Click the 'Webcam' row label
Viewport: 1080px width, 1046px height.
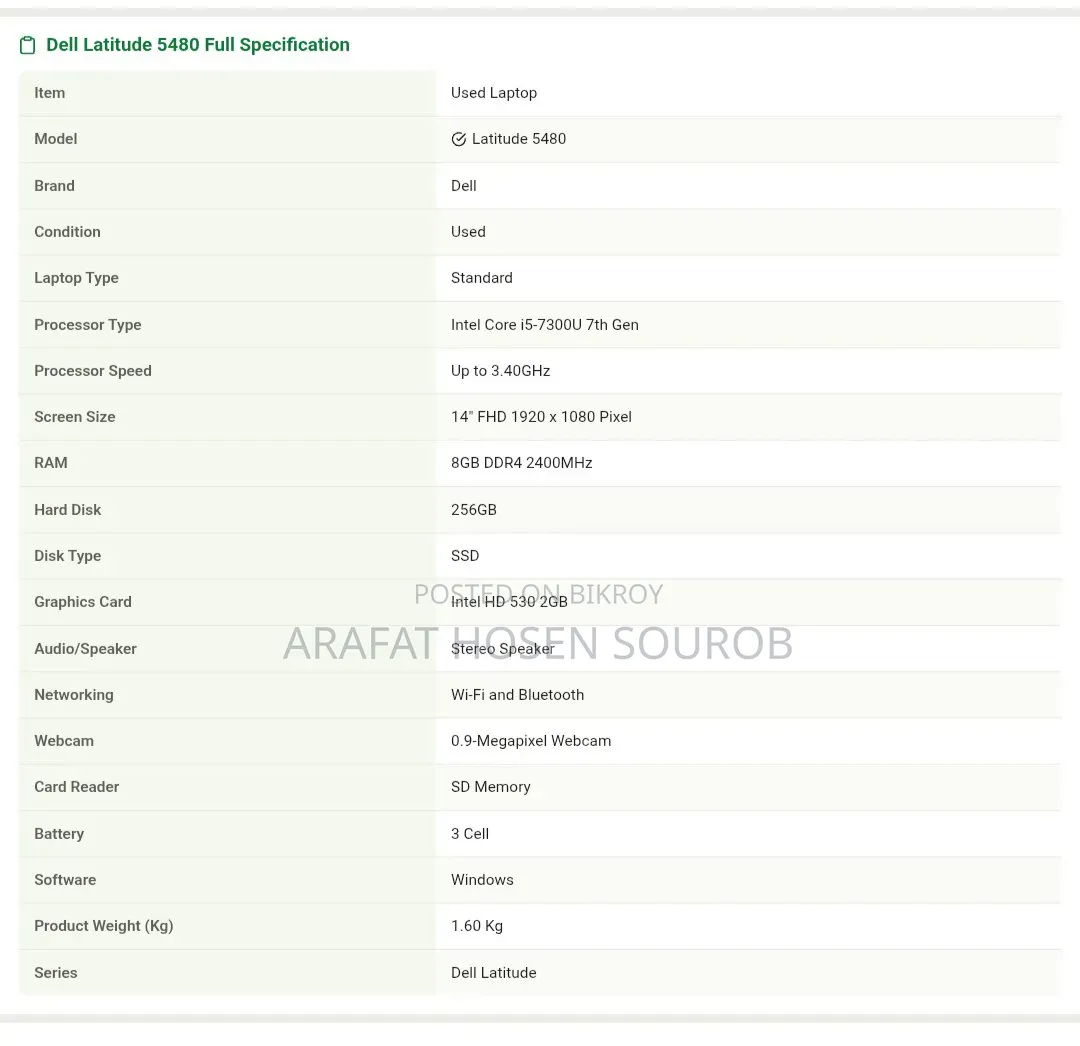pos(64,742)
